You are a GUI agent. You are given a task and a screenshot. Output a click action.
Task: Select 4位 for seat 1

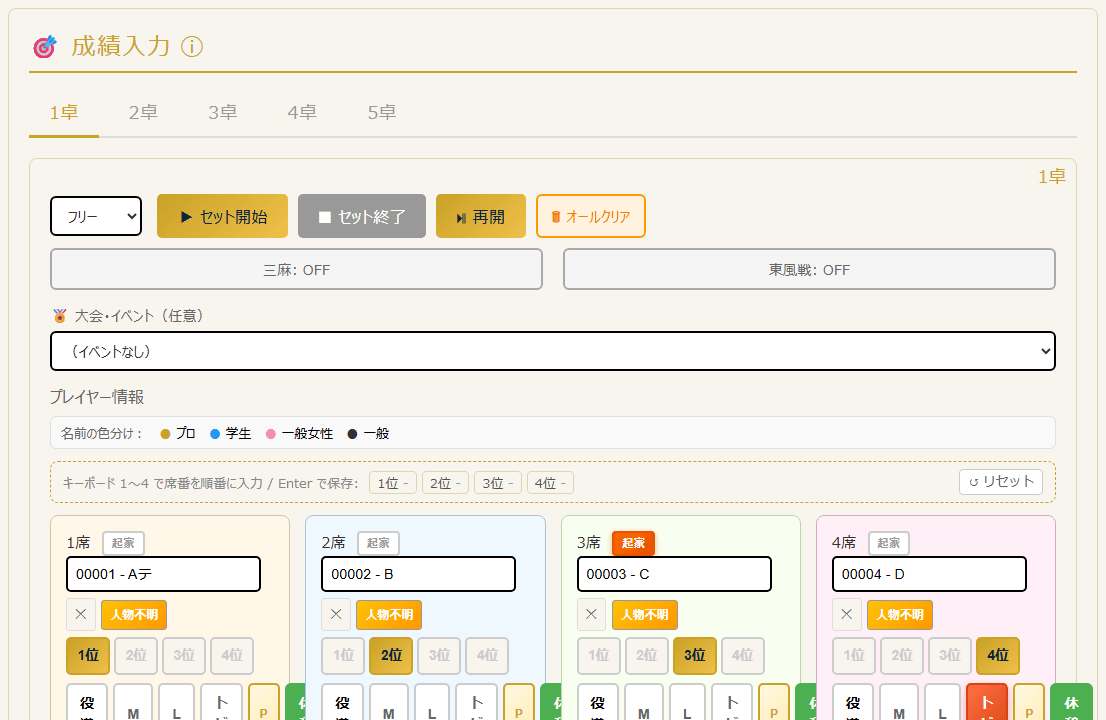pyautogui.click(x=232, y=656)
